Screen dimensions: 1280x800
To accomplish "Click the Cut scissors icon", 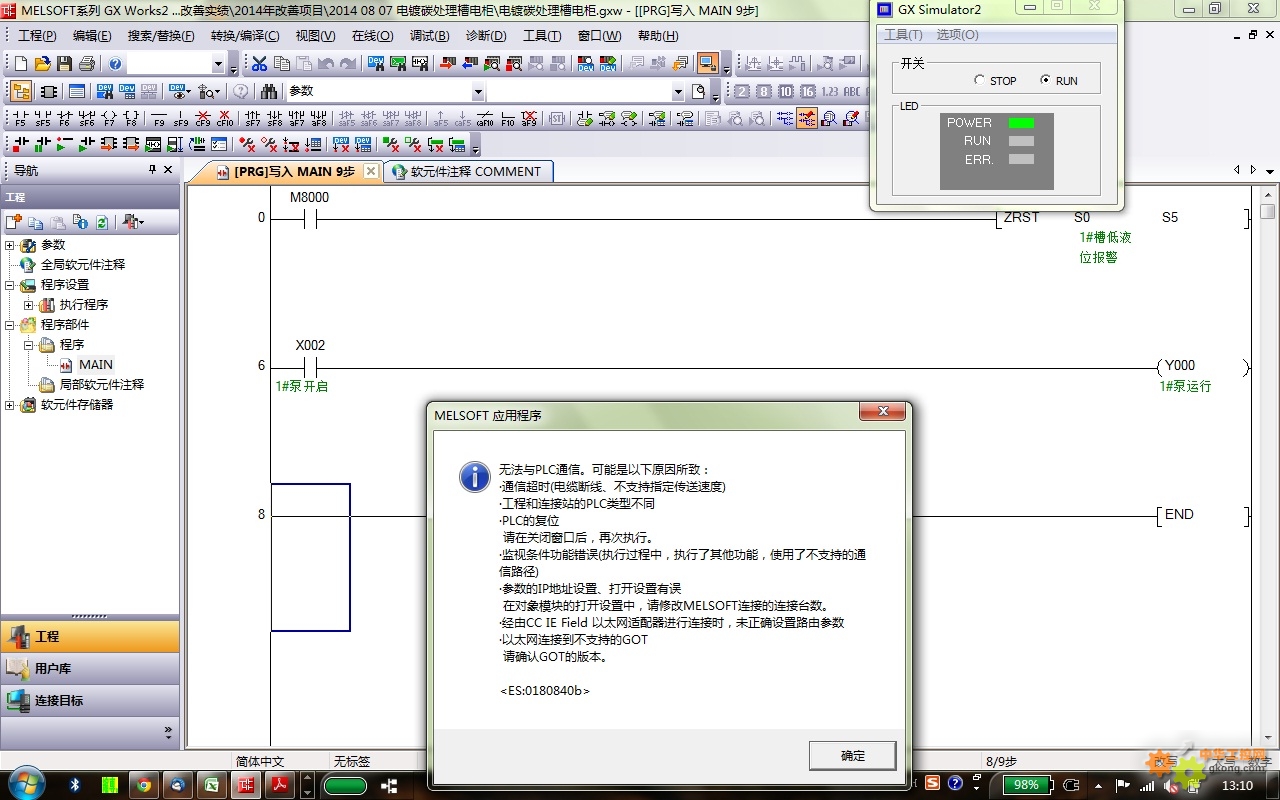I will [259, 63].
